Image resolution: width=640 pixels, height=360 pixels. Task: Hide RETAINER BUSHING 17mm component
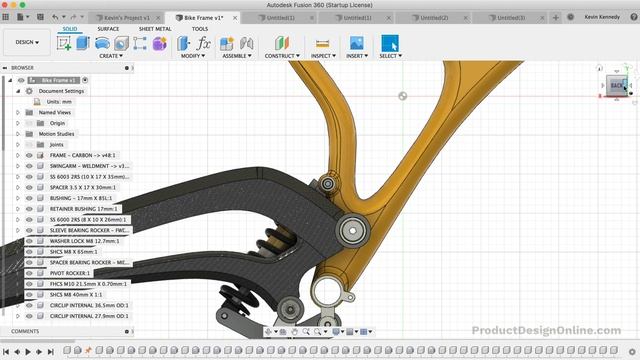(x=29, y=209)
